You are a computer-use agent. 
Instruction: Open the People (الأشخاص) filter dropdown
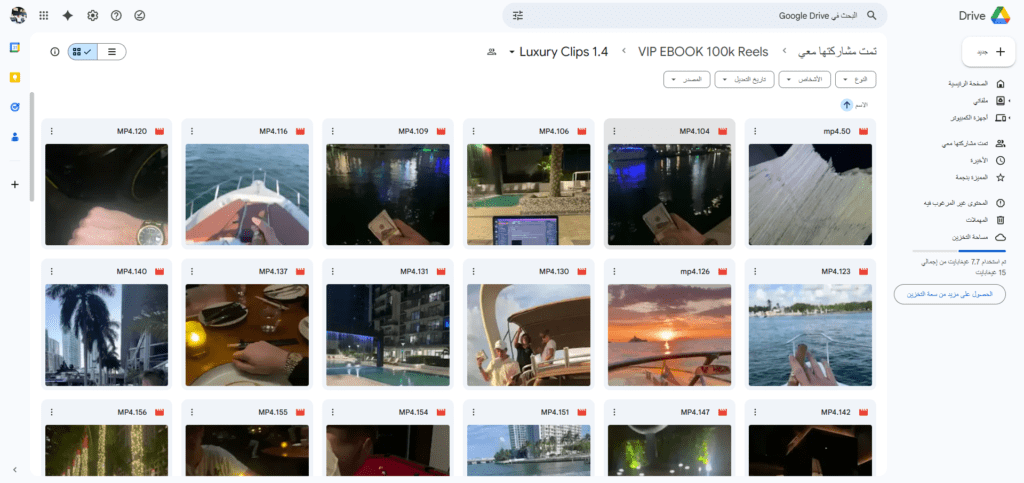pyautogui.click(x=803, y=79)
